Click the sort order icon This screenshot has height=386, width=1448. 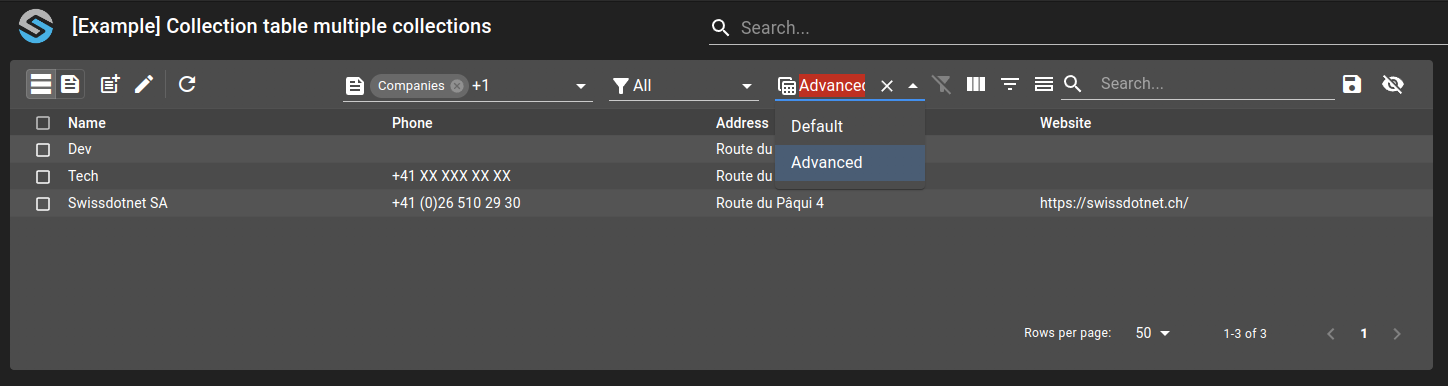click(1010, 84)
